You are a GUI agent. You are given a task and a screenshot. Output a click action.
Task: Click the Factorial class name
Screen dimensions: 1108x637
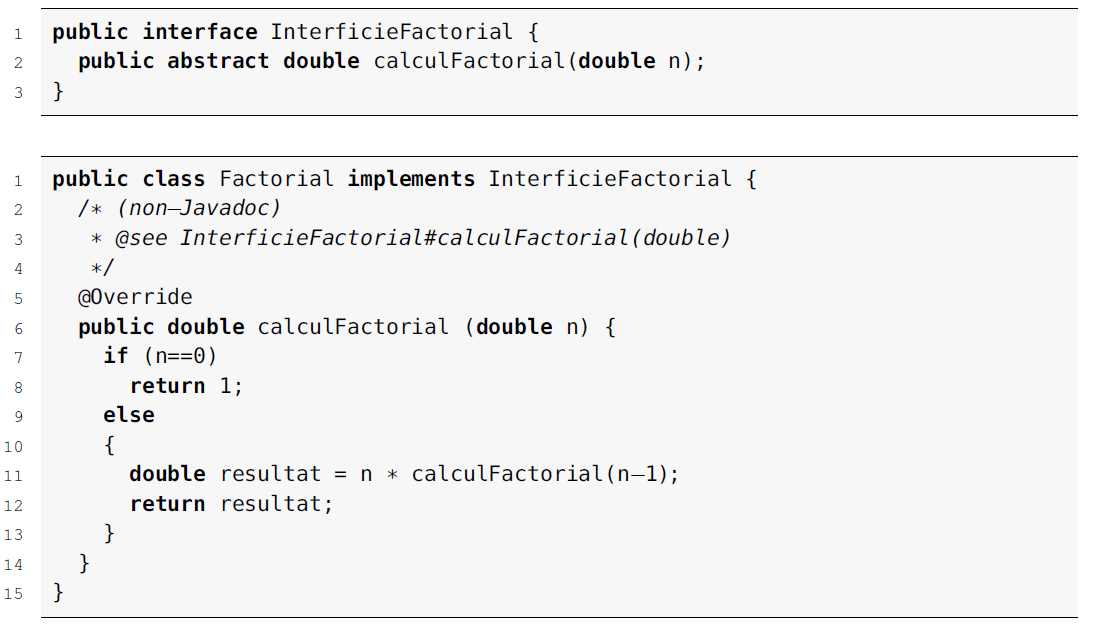(x=276, y=179)
